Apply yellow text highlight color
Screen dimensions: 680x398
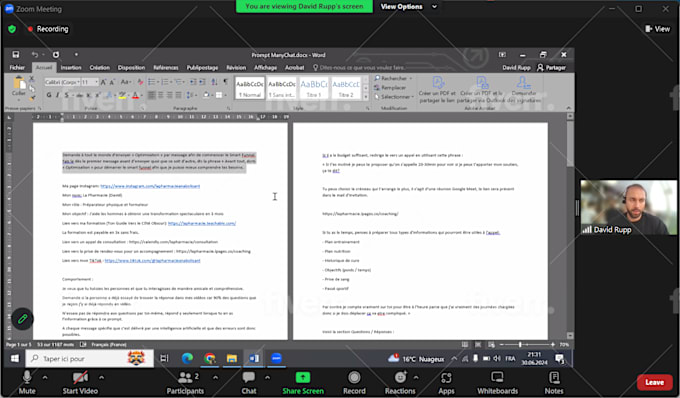point(122,95)
